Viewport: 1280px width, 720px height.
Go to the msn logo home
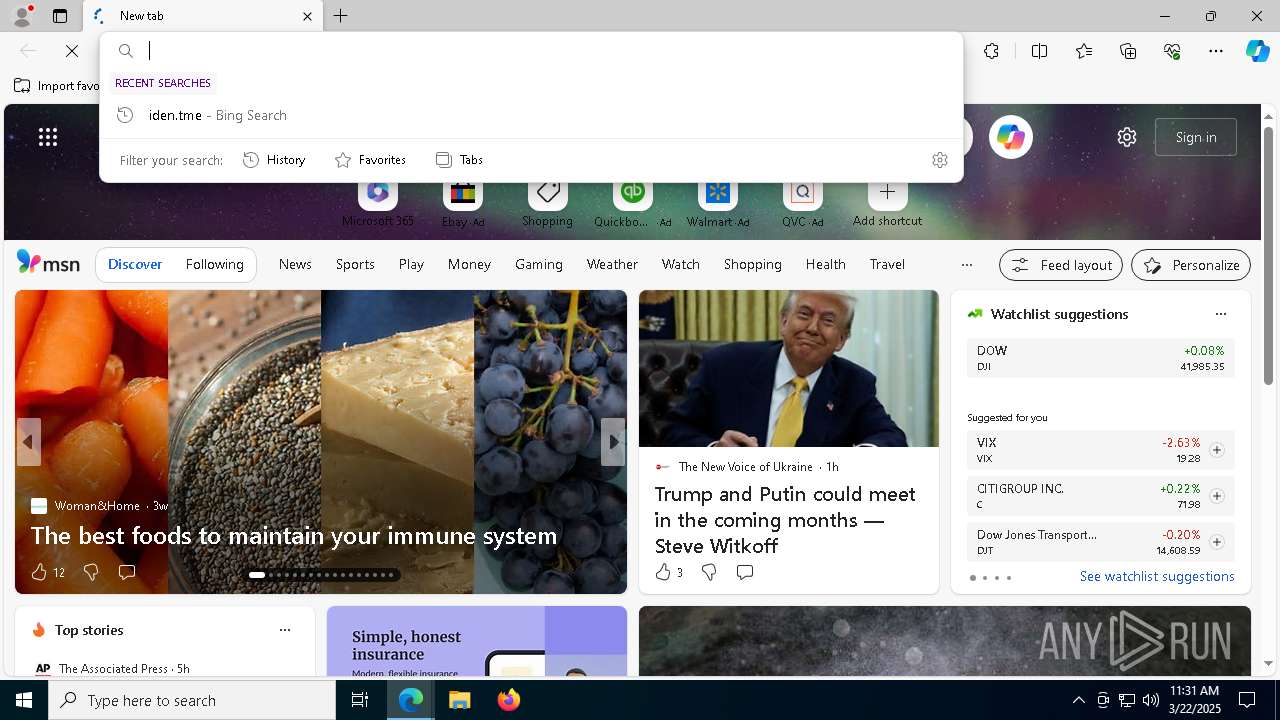click(x=48, y=263)
